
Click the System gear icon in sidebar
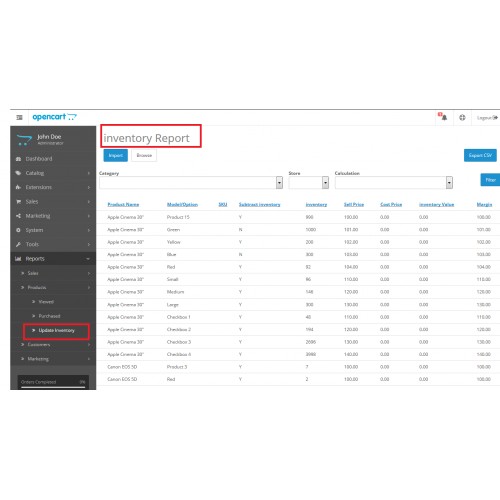click(18, 230)
